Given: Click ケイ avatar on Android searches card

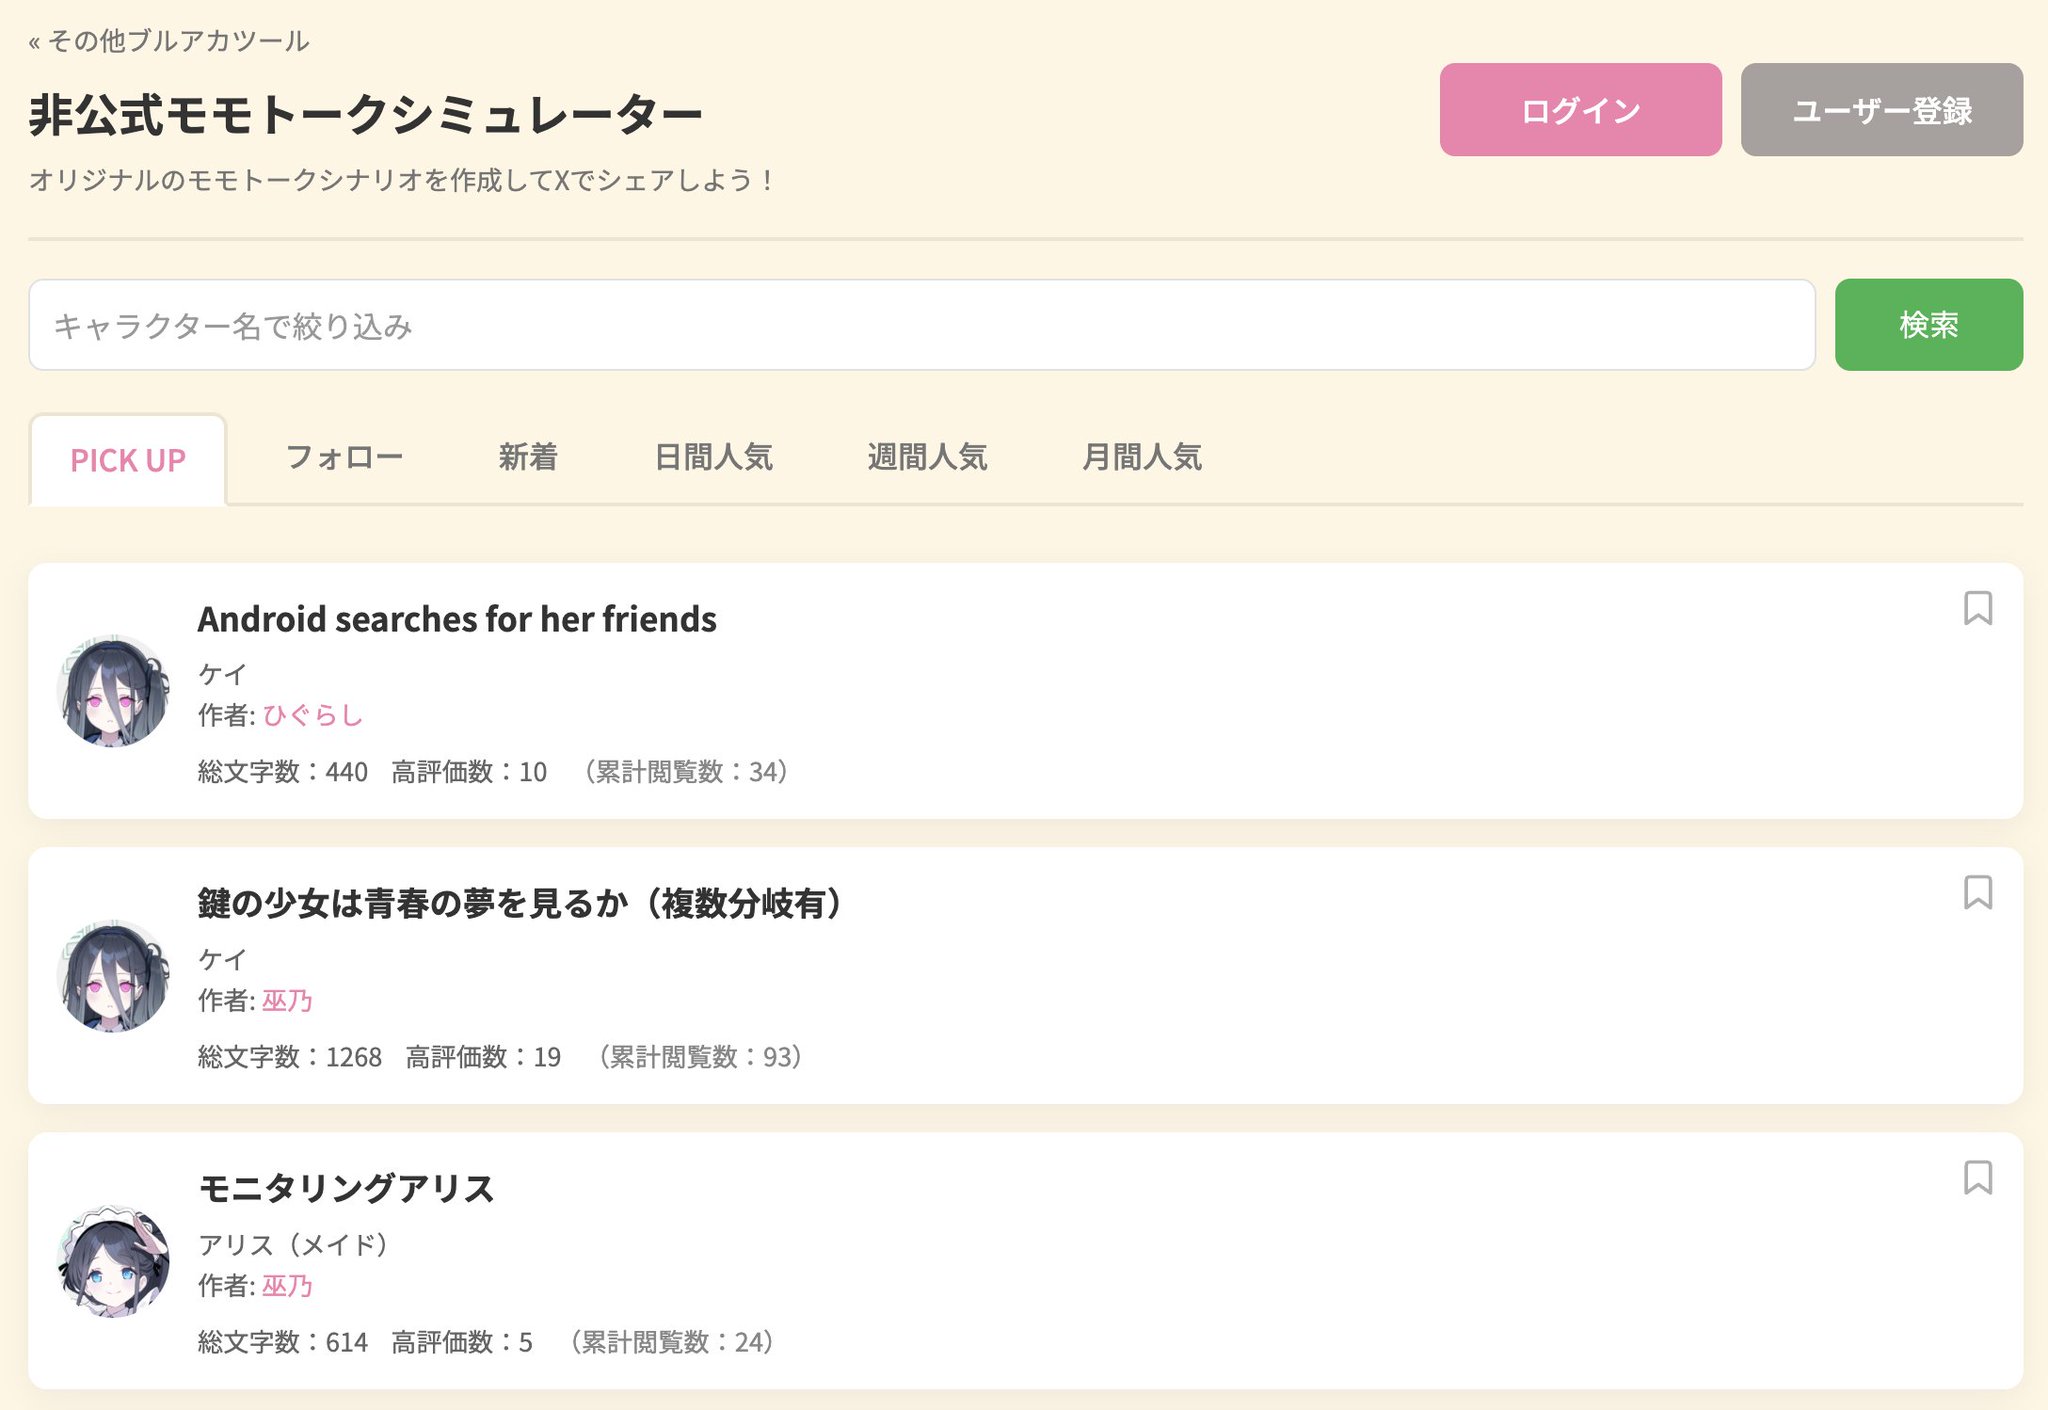Looking at the screenshot, I should [113, 691].
